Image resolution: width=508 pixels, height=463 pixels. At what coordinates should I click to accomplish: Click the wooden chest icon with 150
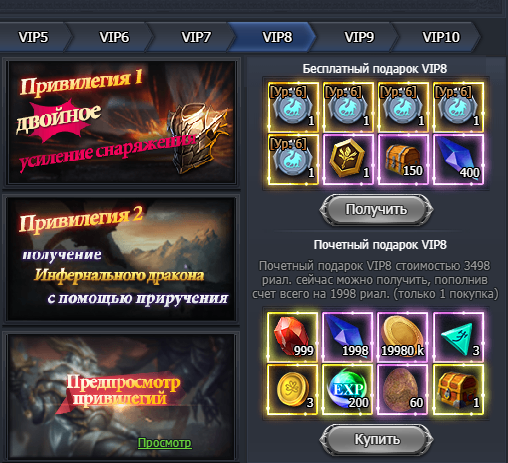[403, 159]
